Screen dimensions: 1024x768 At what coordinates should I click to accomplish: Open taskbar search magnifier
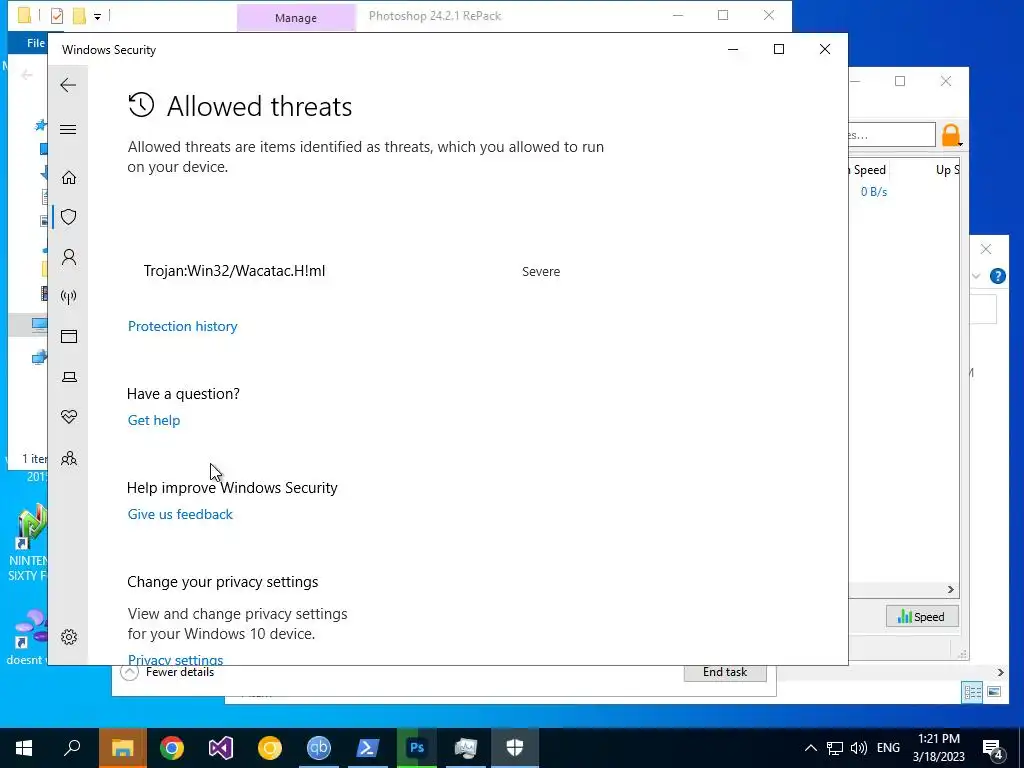tap(72, 748)
